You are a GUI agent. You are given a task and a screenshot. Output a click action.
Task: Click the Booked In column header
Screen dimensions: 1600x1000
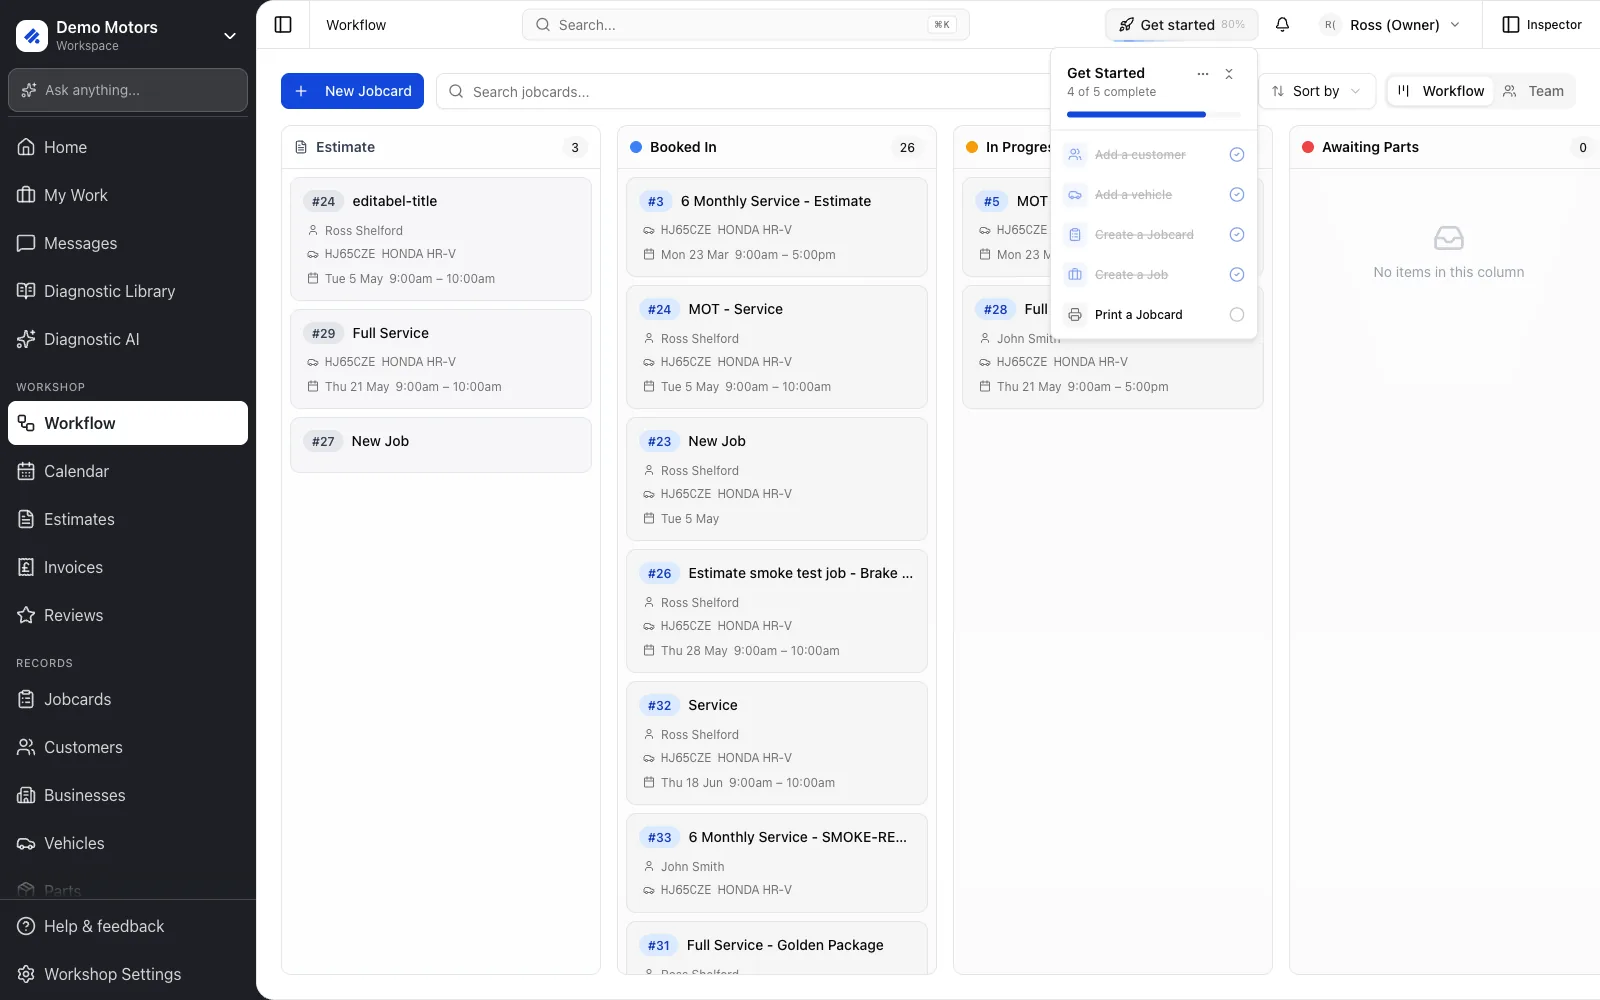tap(777, 147)
